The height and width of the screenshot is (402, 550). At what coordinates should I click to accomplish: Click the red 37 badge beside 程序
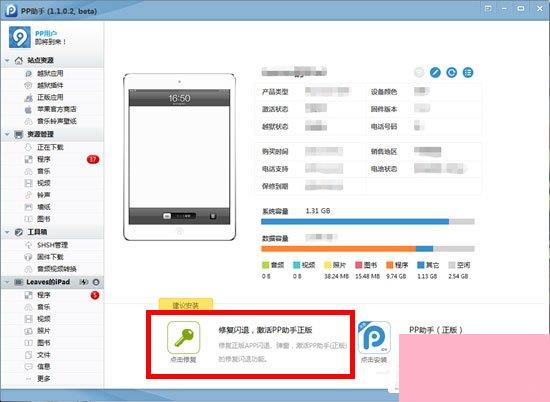(x=93, y=160)
